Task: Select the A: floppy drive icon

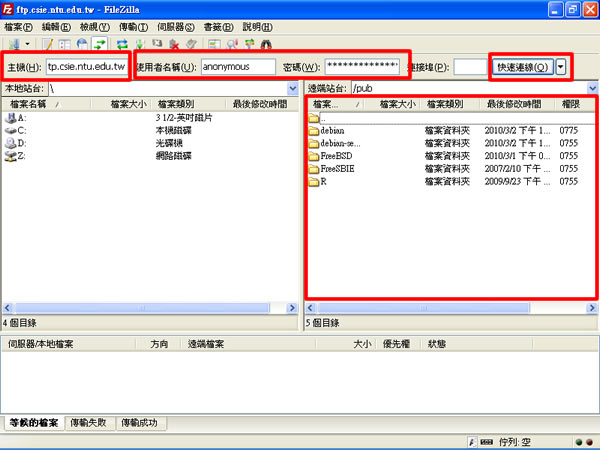Action: pos(10,118)
